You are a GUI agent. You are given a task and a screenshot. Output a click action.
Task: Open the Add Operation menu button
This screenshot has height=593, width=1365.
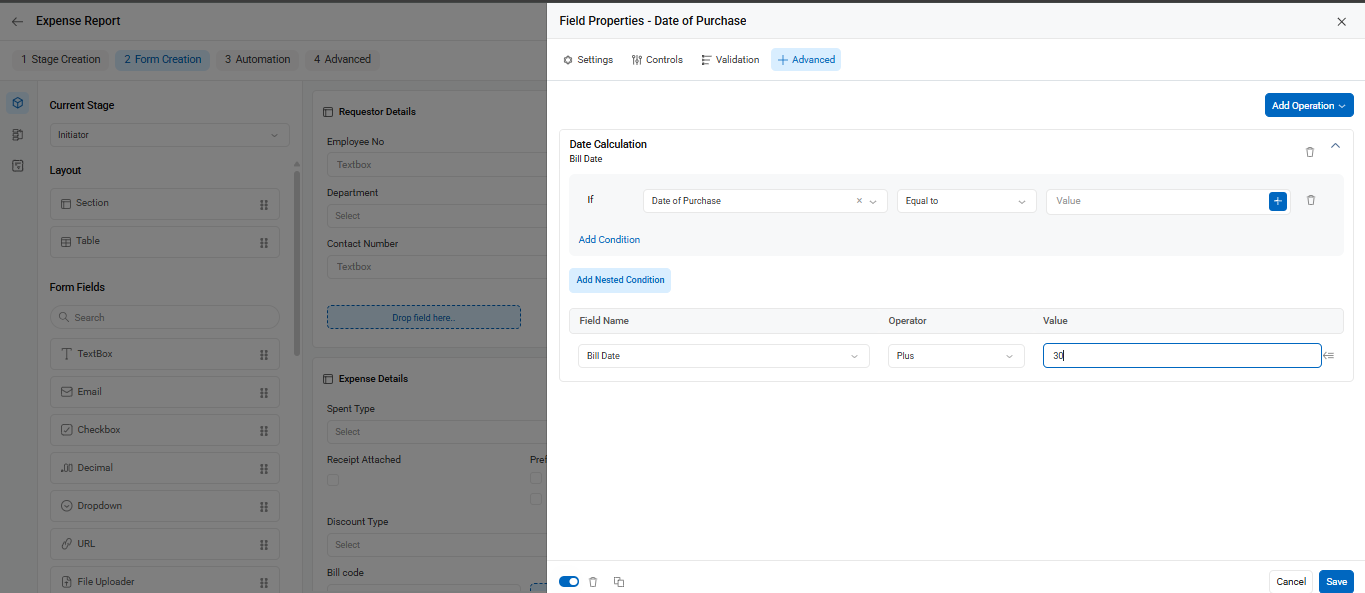click(x=1309, y=105)
